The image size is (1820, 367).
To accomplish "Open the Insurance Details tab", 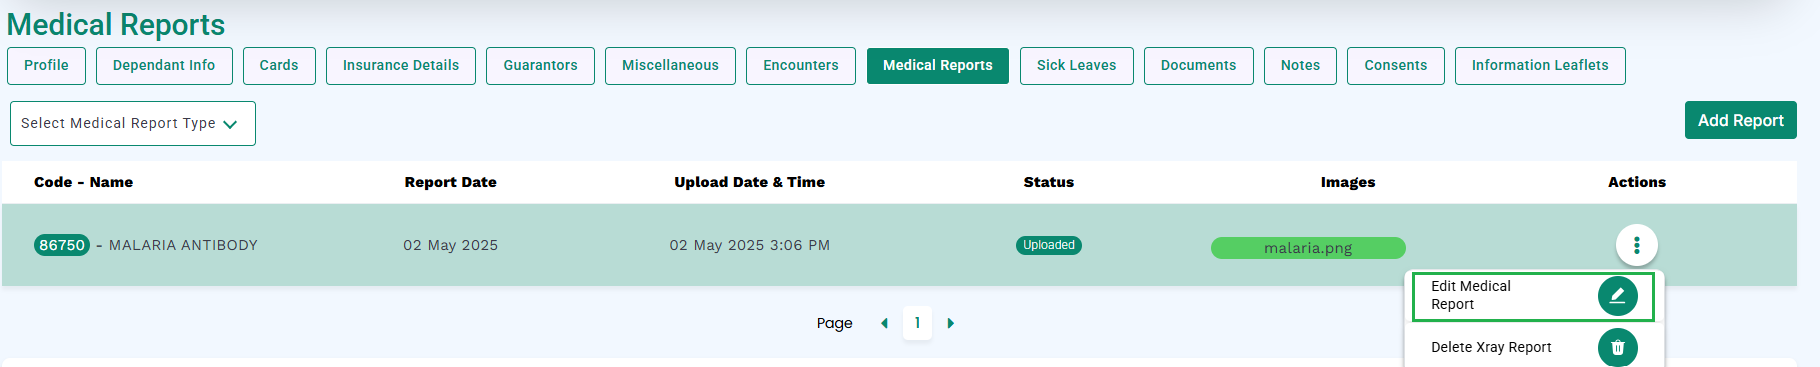I will coord(401,65).
